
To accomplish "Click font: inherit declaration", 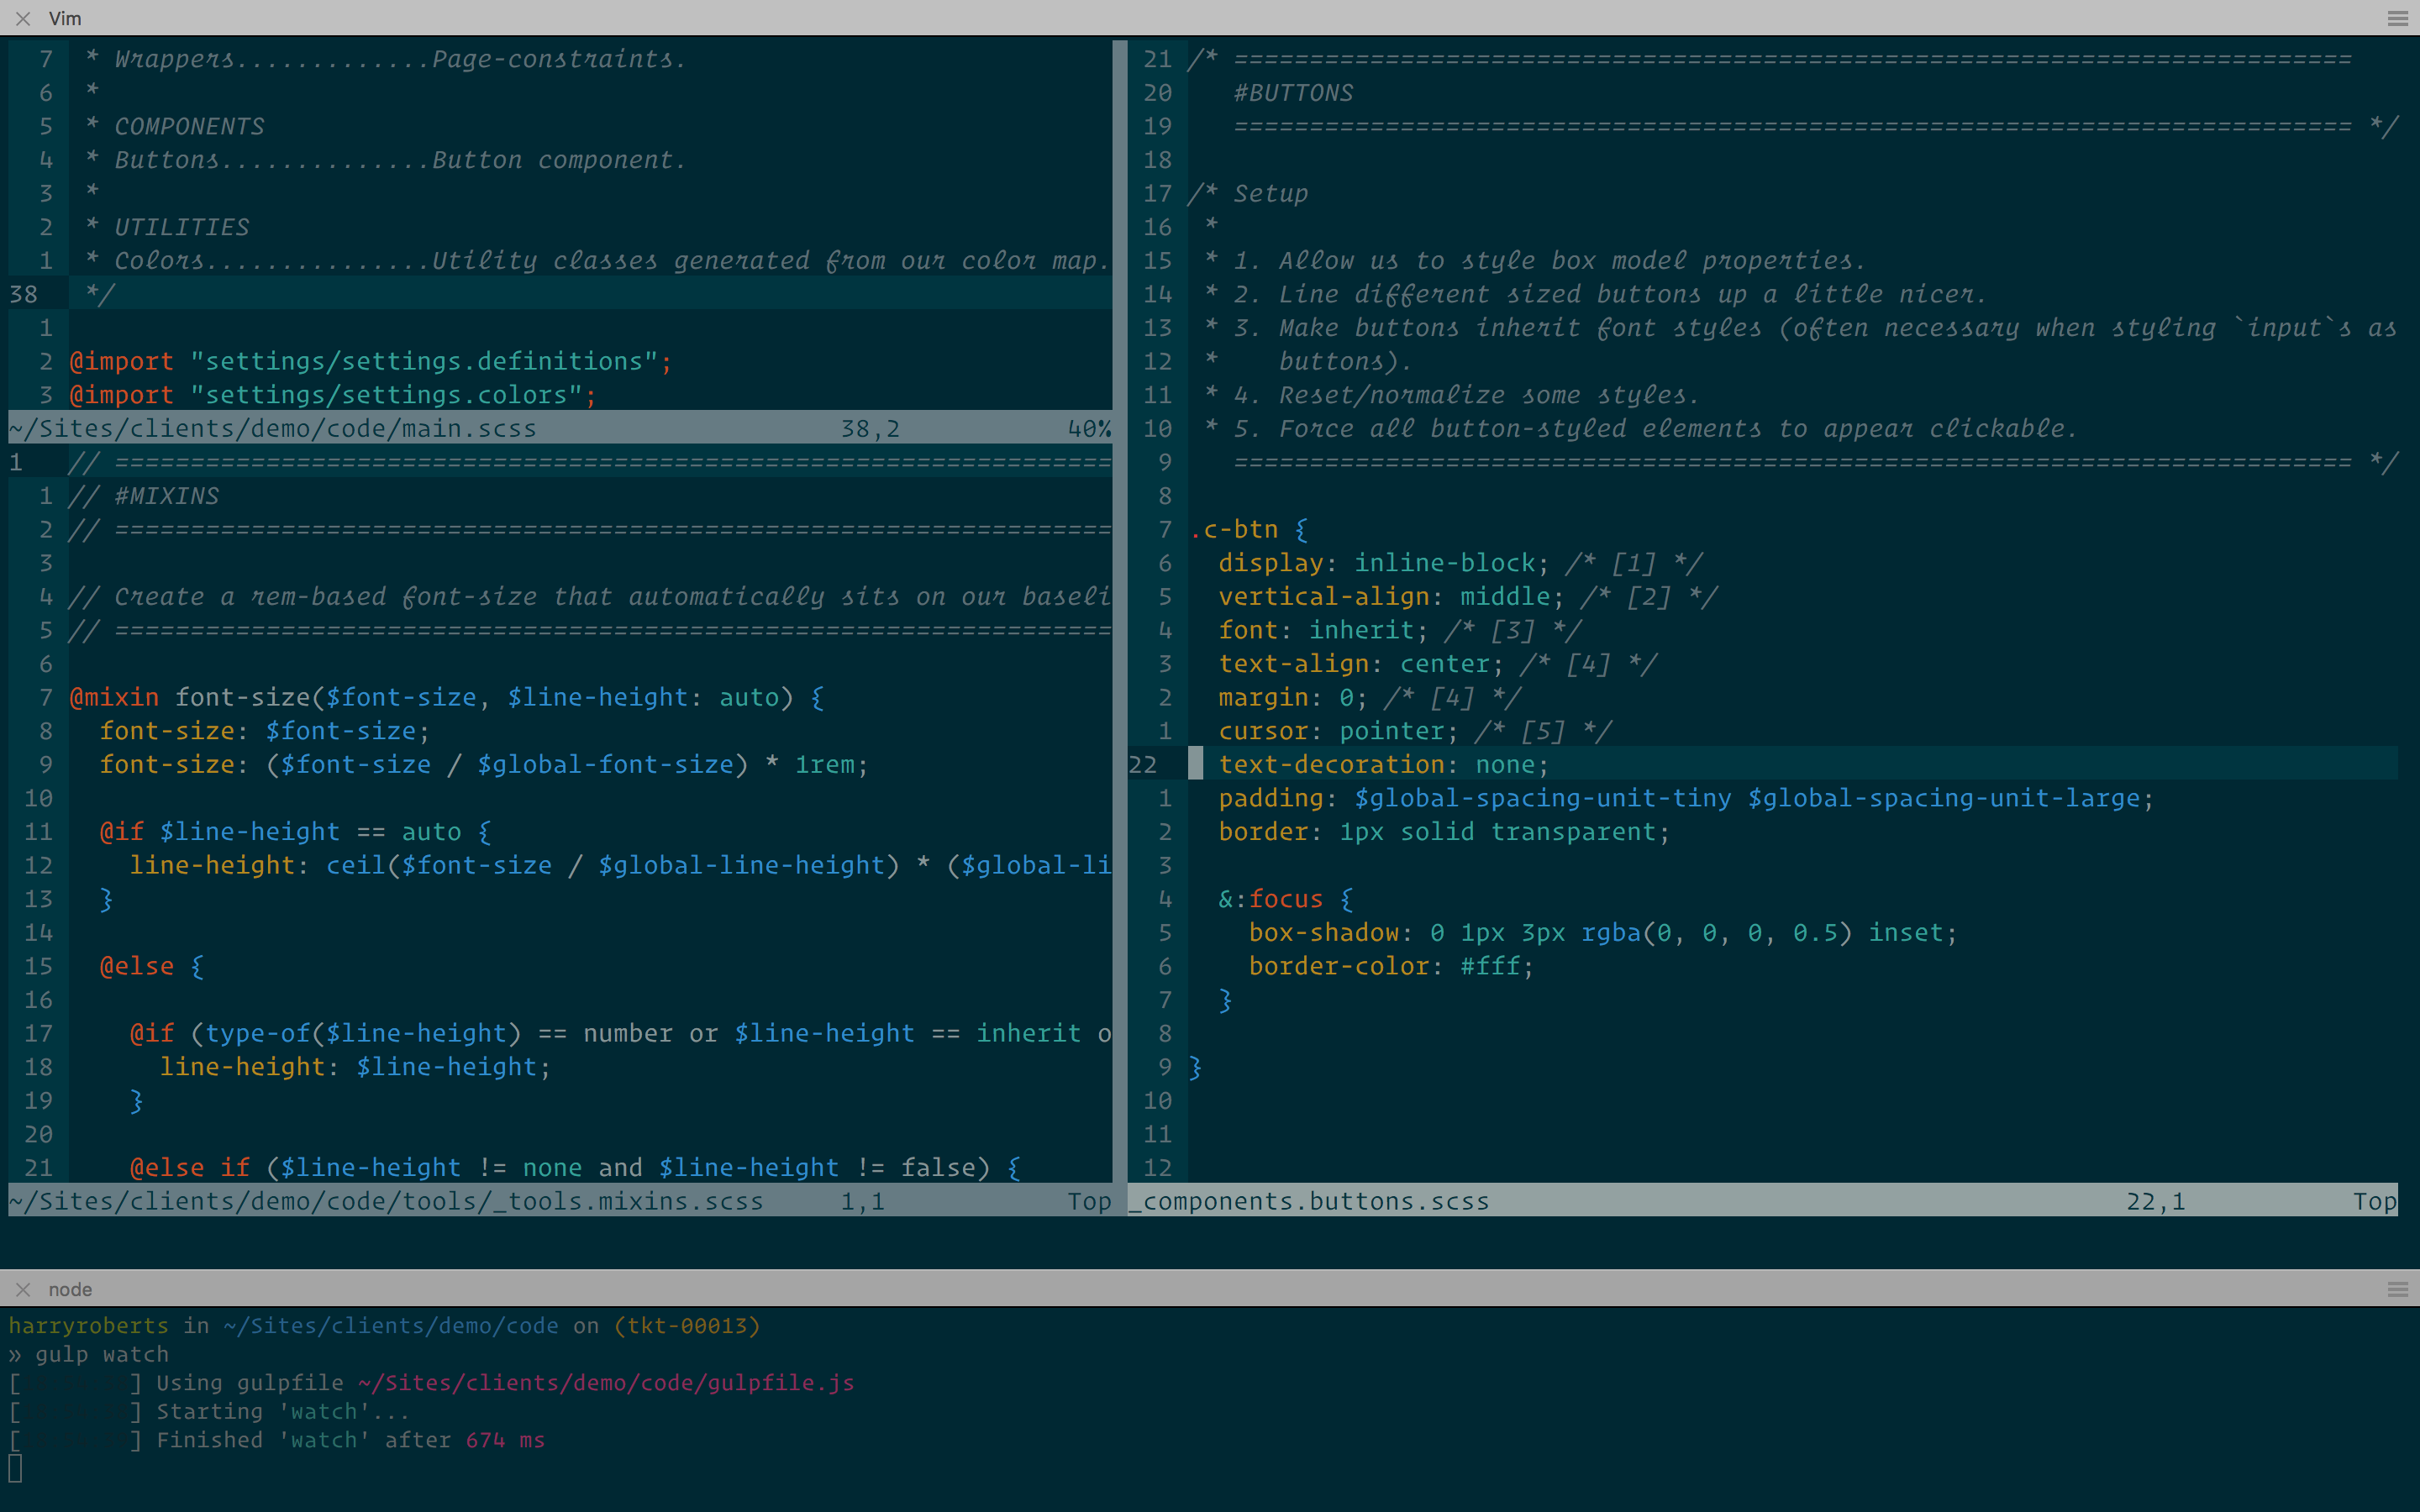I will tap(1323, 630).
